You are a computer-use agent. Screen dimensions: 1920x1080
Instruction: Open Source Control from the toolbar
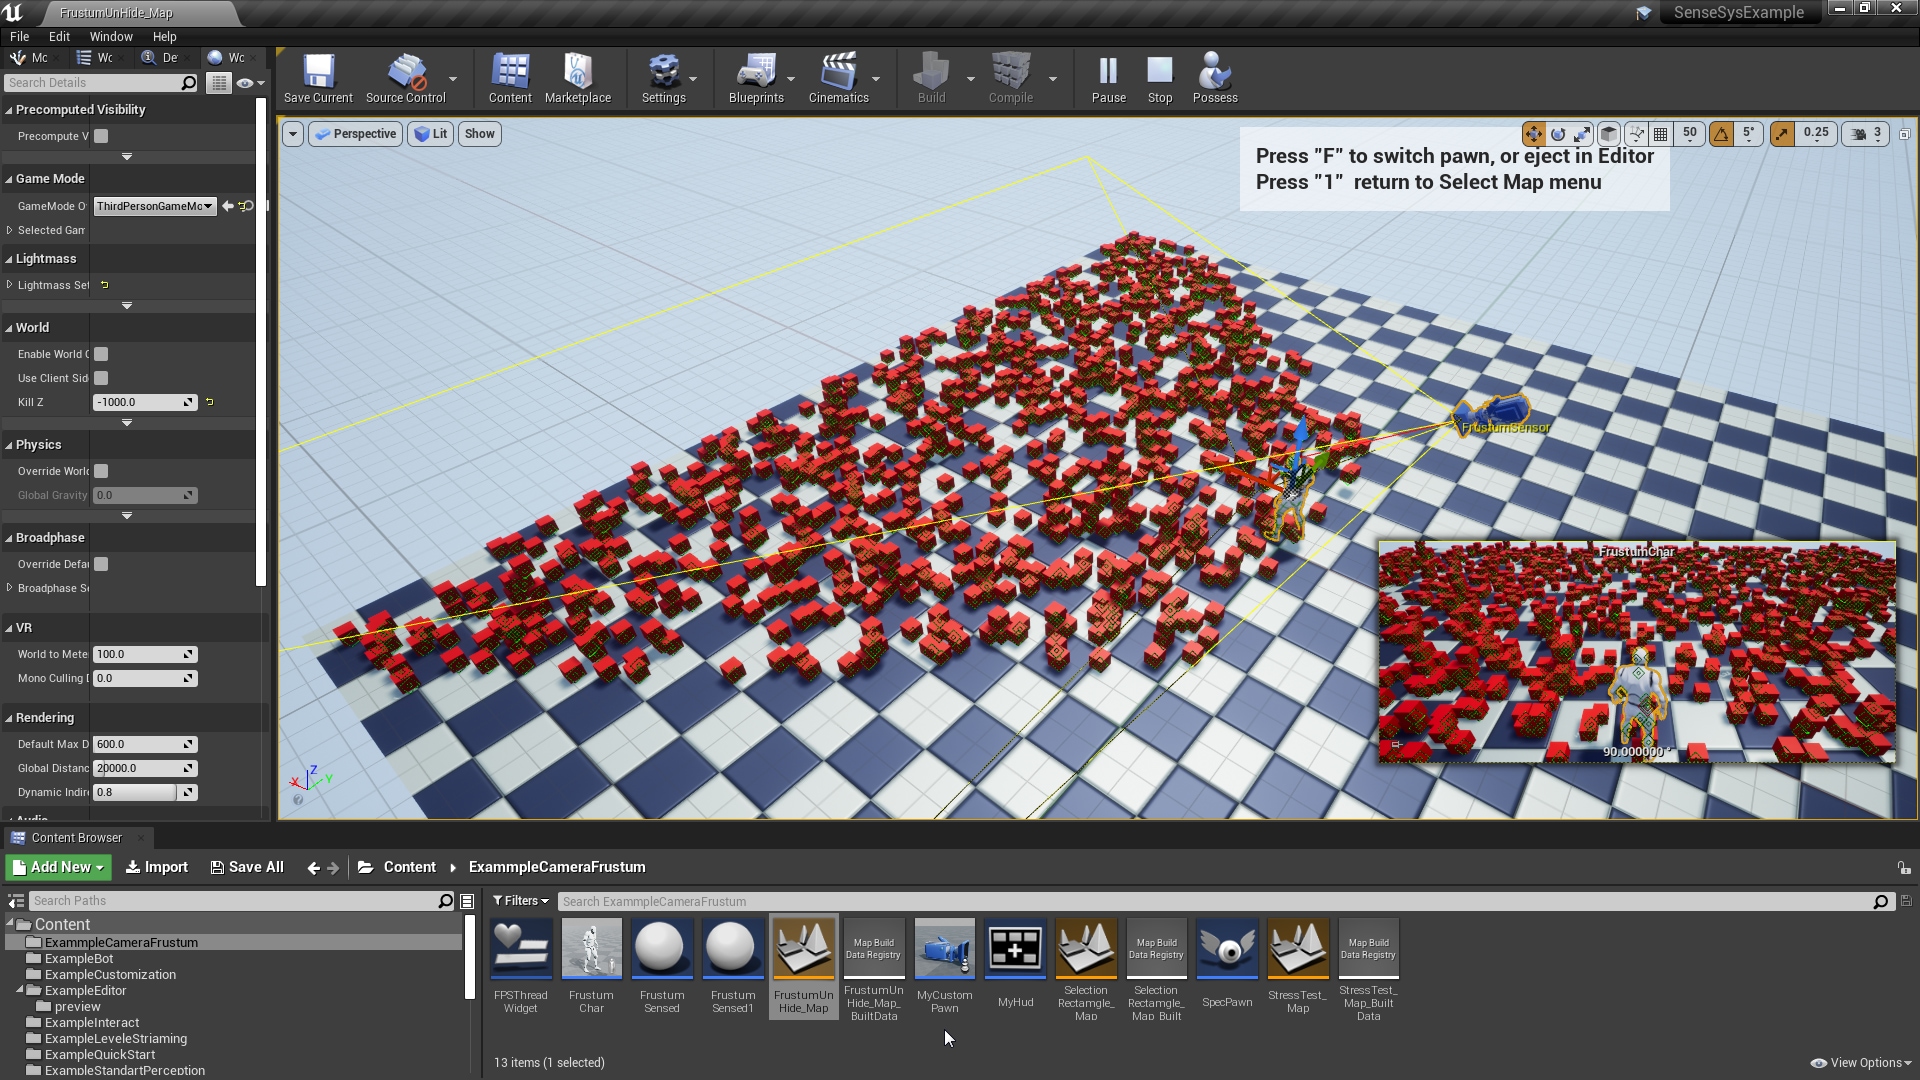coord(405,78)
